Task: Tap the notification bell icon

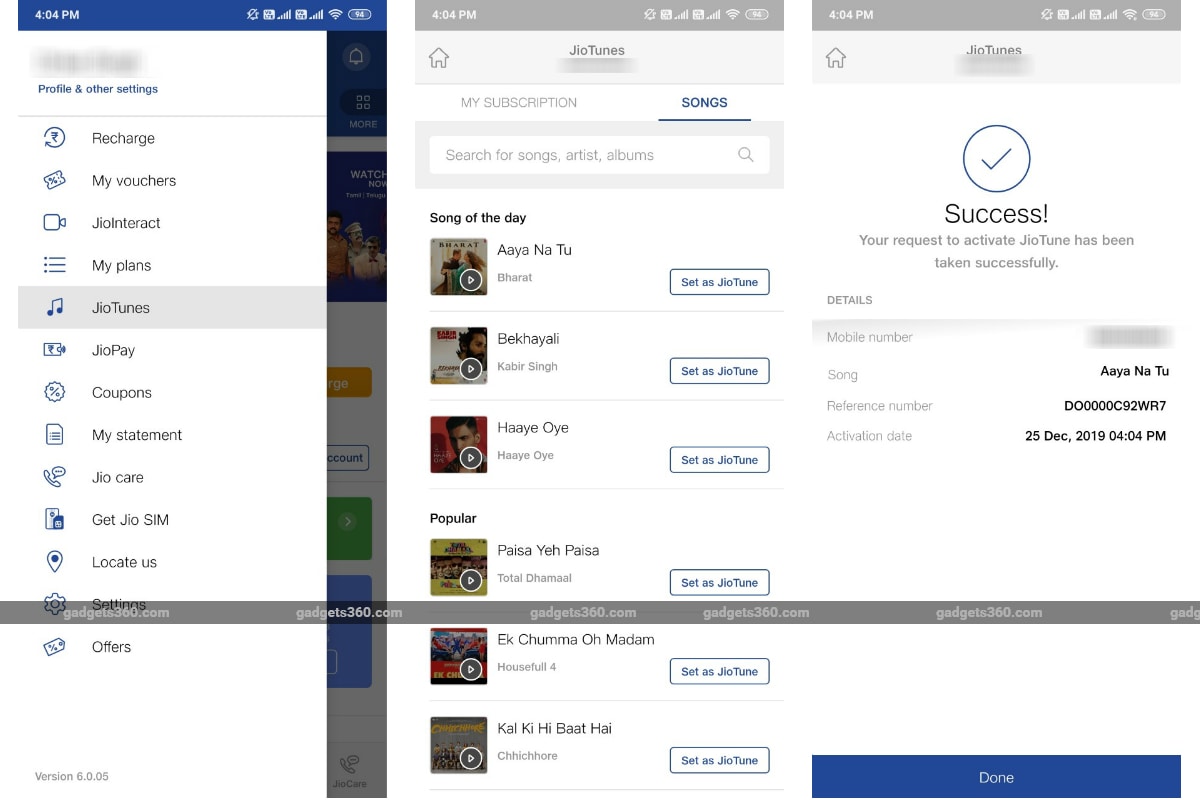Action: click(x=355, y=57)
